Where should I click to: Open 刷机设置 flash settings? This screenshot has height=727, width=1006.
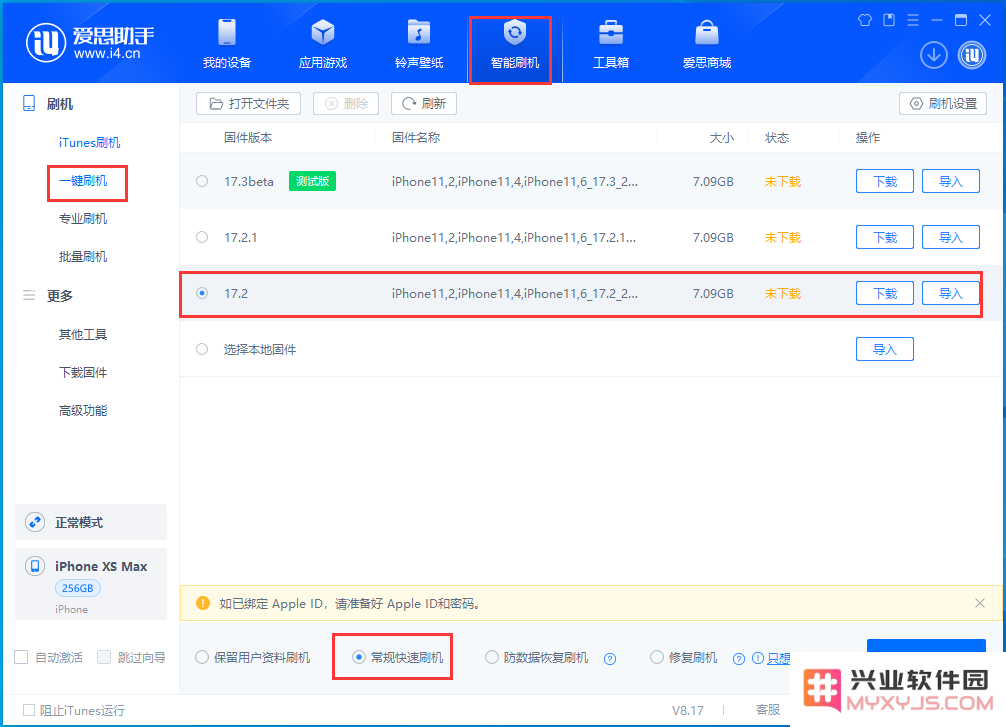click(x=943, y=103)
